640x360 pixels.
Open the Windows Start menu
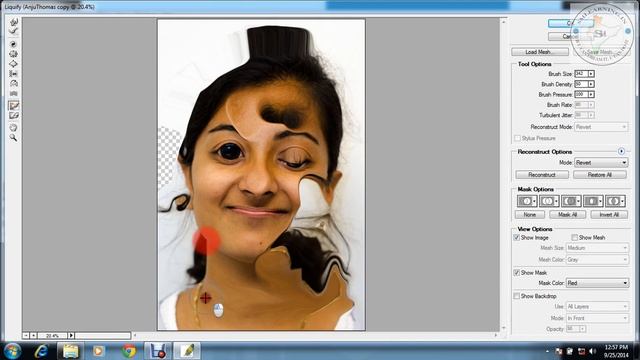pyautogui.click(x=12, y=351)
